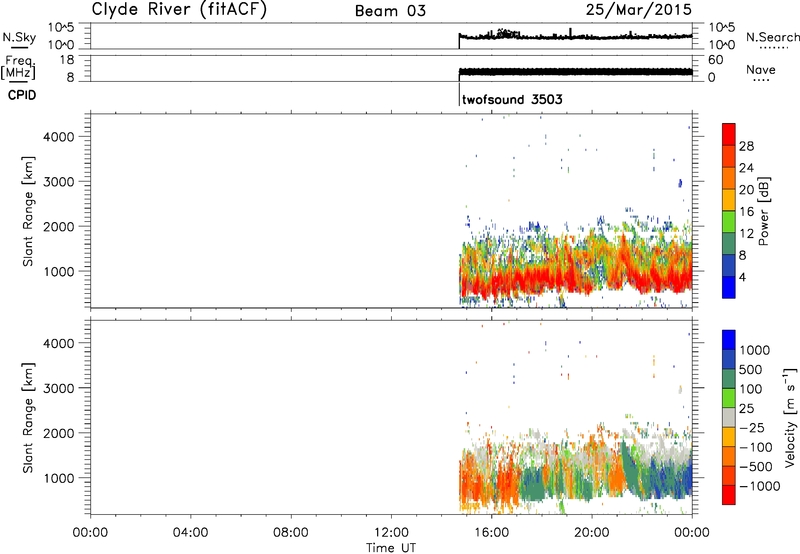
Task: Click the 'CPID' label
Action: [22, 95]
